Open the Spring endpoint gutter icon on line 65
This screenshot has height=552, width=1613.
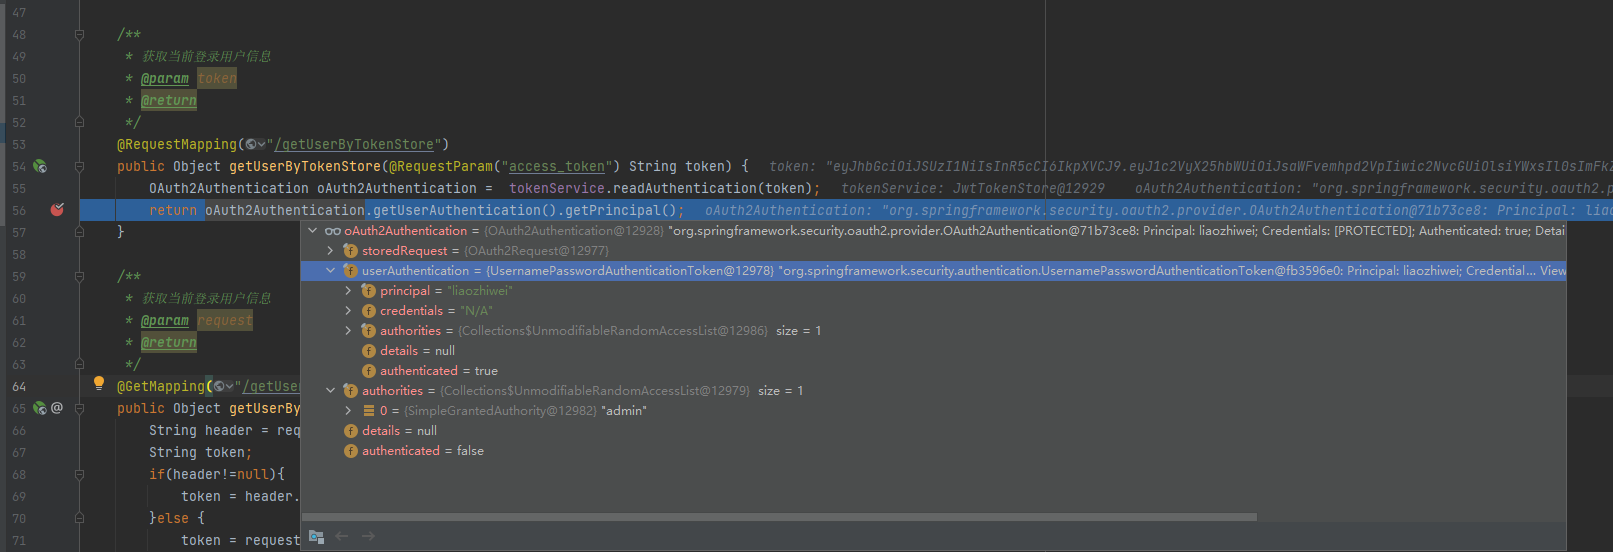tap(39, 408)
